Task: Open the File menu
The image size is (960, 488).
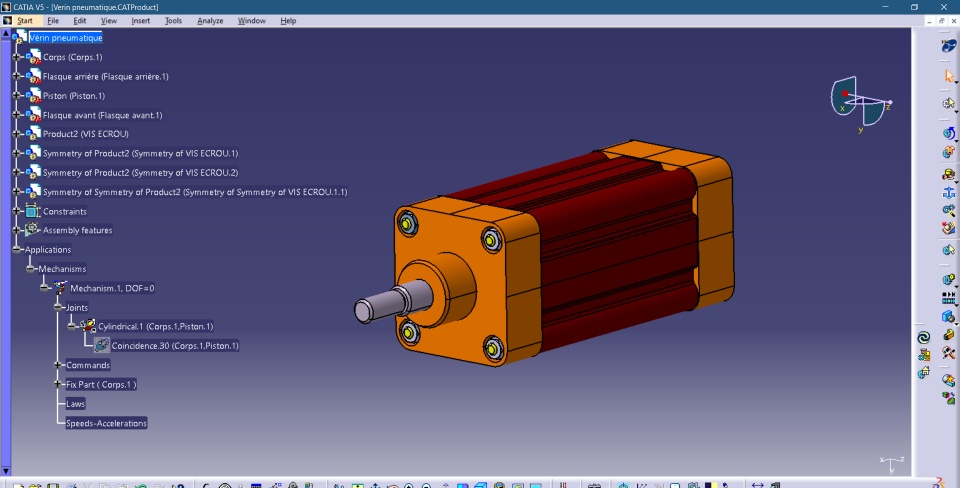Action: (53, 21)
